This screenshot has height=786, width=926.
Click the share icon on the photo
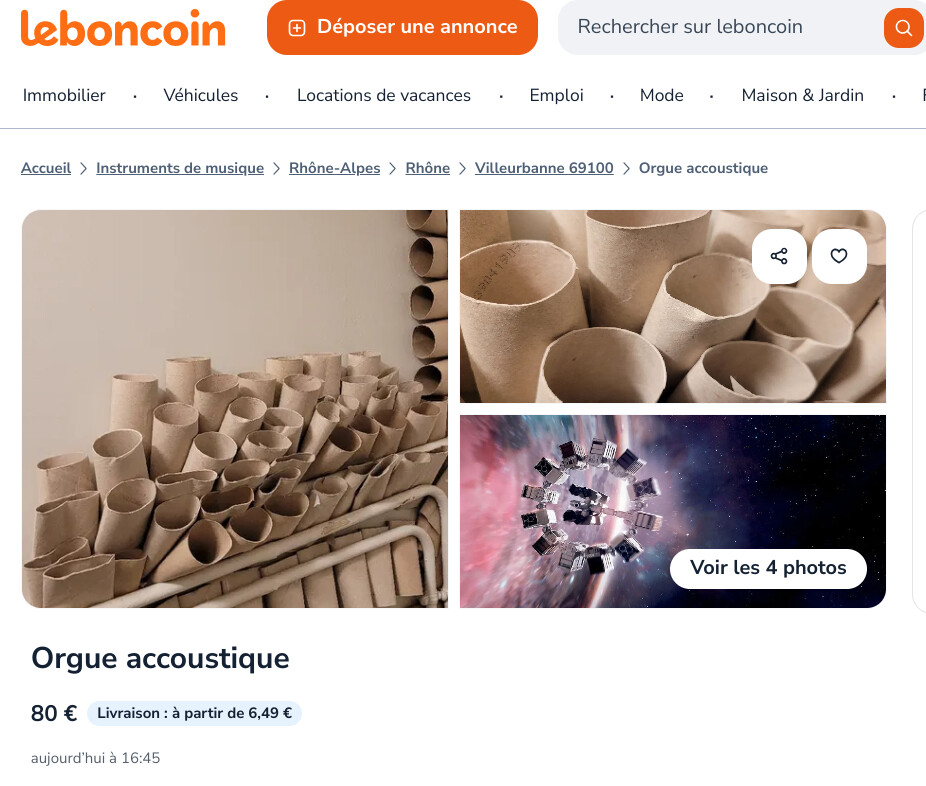779,256
